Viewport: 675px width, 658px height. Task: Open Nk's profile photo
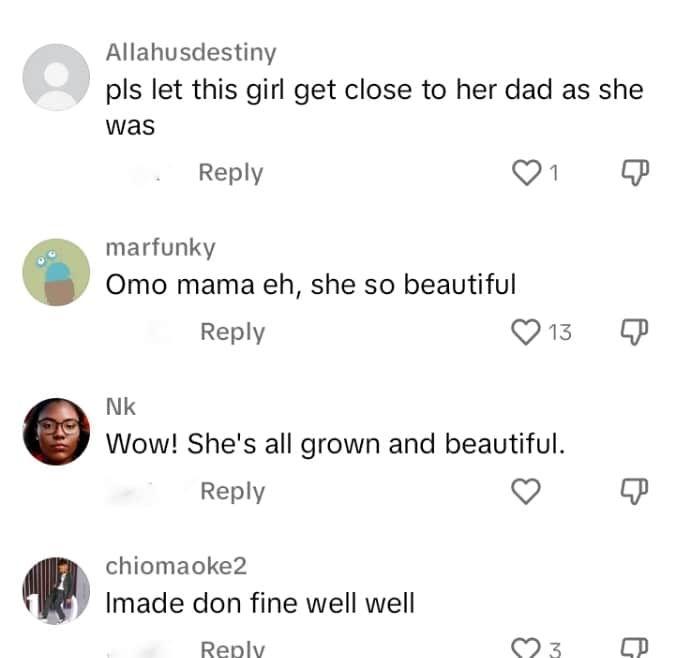(x=56, y=431)
